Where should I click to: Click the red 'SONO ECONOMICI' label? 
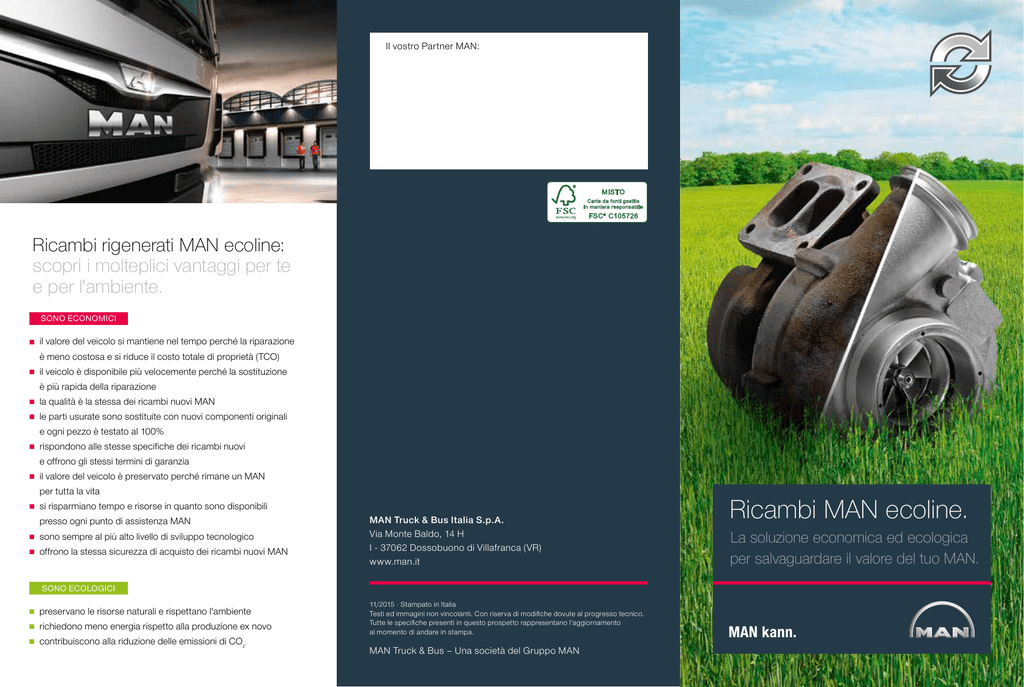point(78,318)
